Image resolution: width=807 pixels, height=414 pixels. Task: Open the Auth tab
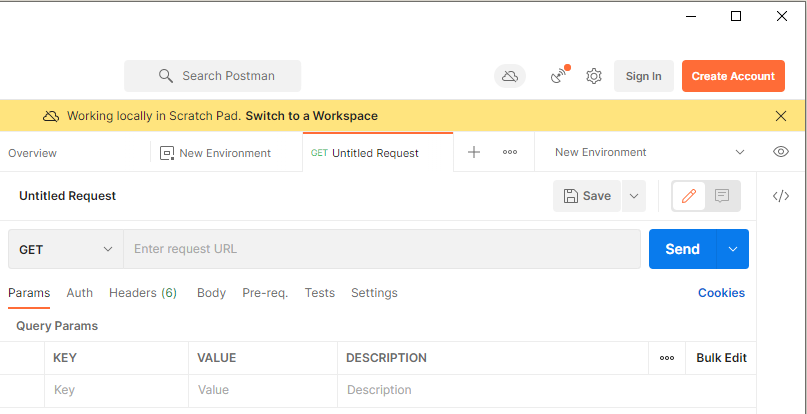[x=79, y=293]
